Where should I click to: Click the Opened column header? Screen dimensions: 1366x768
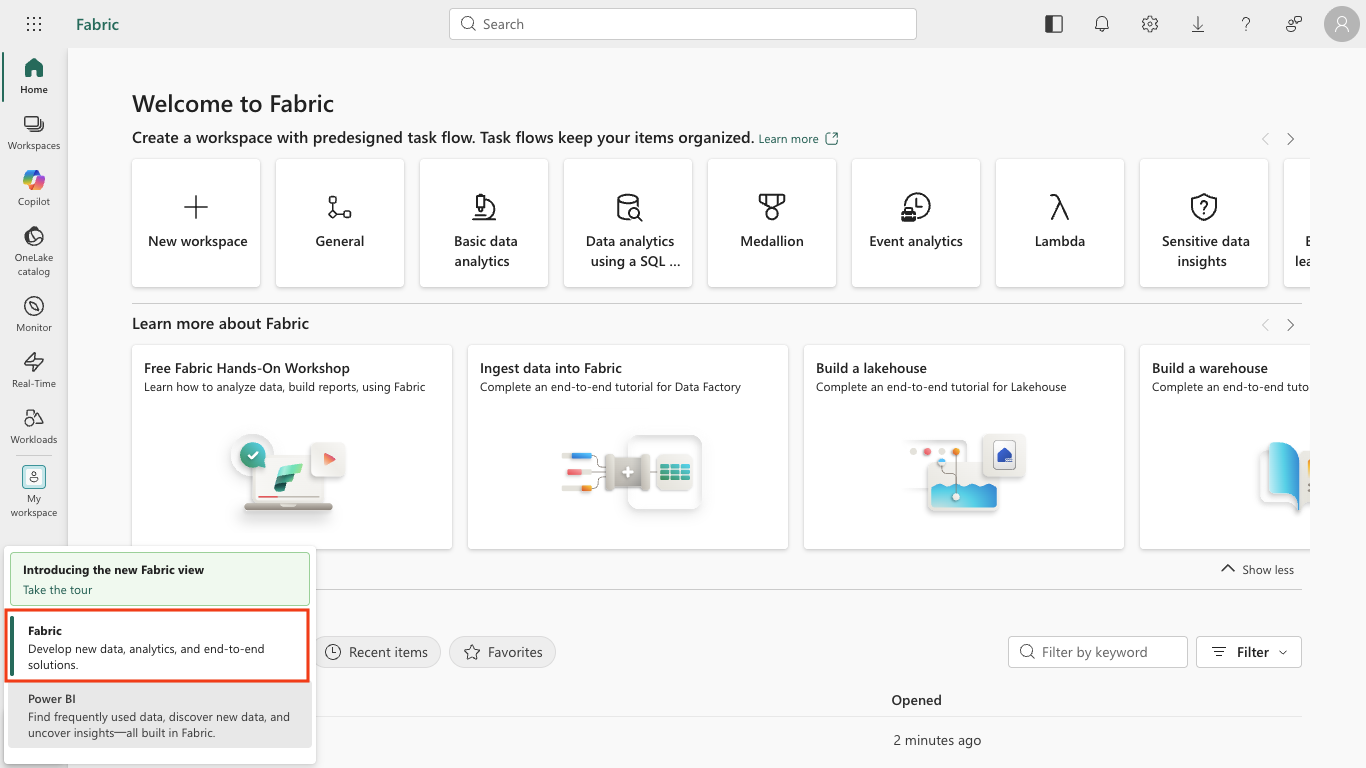pyautogui.click(x=917, y=700)
